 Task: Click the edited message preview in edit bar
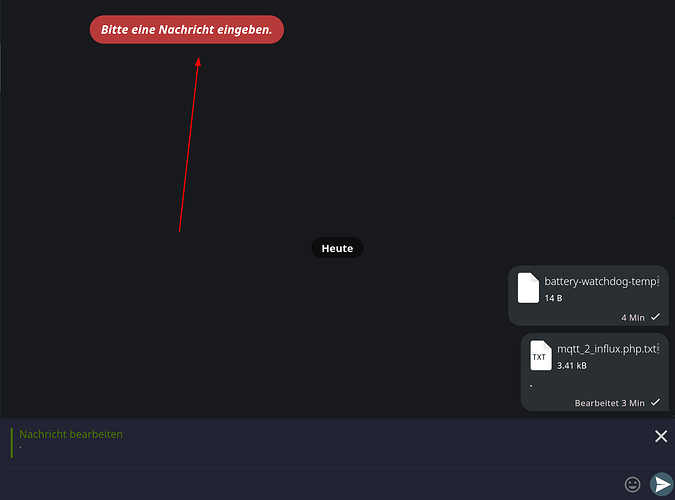tap(22, 447)
